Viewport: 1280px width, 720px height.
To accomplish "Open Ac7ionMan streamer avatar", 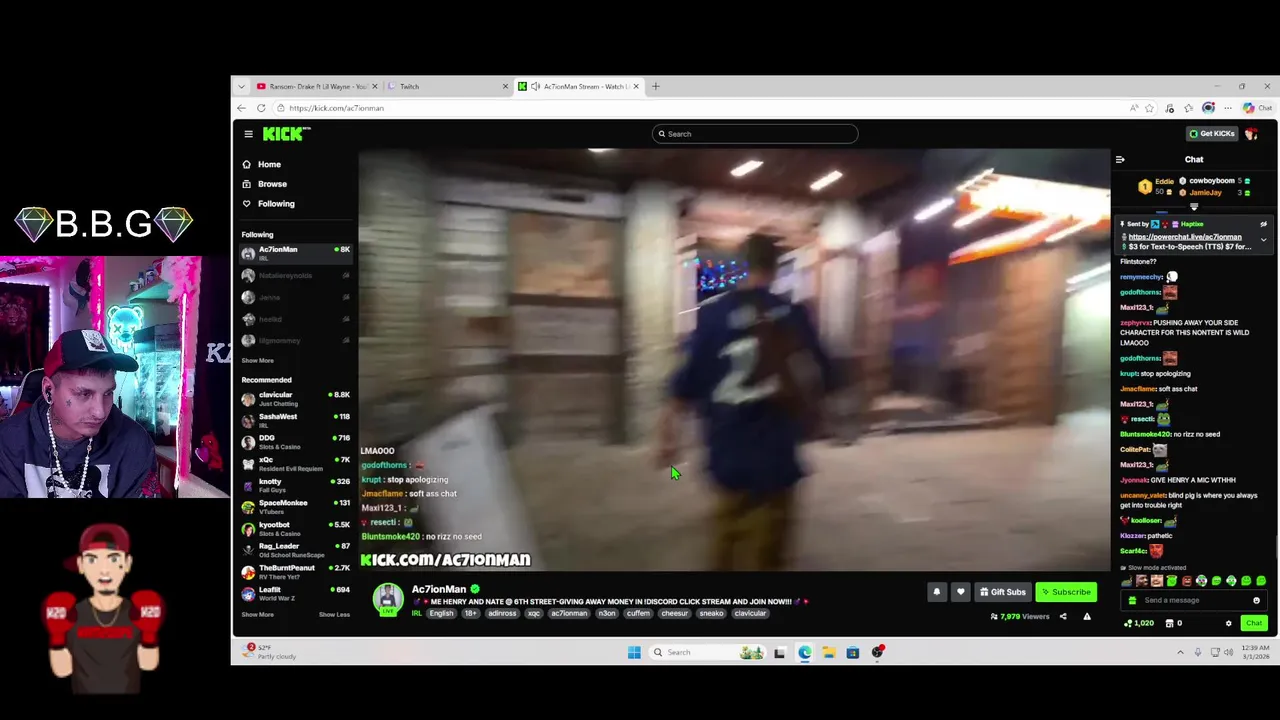I will click(x=389, y=598).
